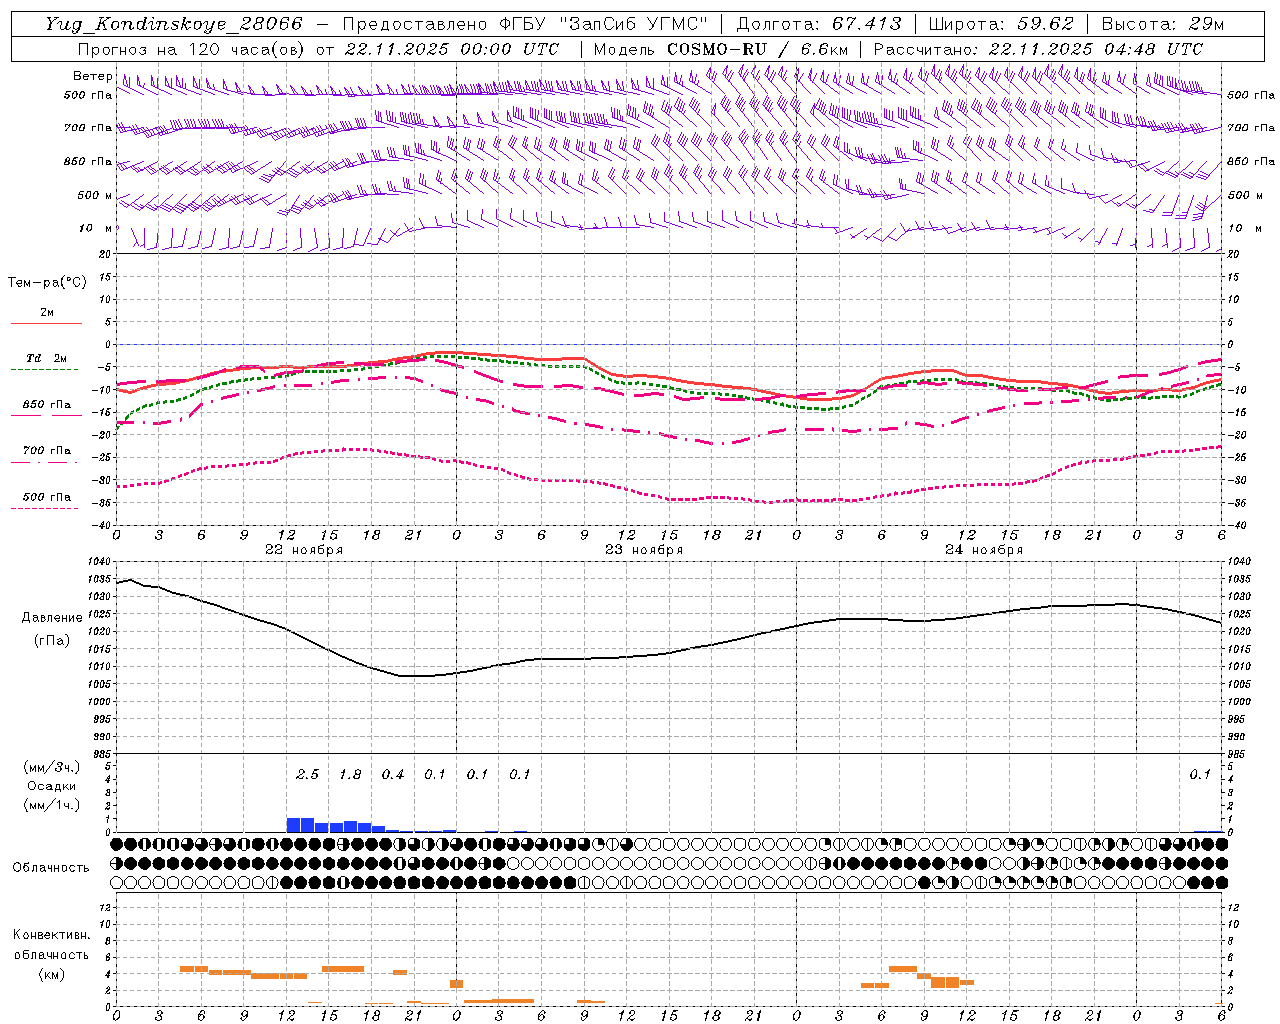This screenshot has height=1024, width=1280.
Task: Click the 'Модель COSMO-RU / 6.6км' text
Action: [721, 49]
